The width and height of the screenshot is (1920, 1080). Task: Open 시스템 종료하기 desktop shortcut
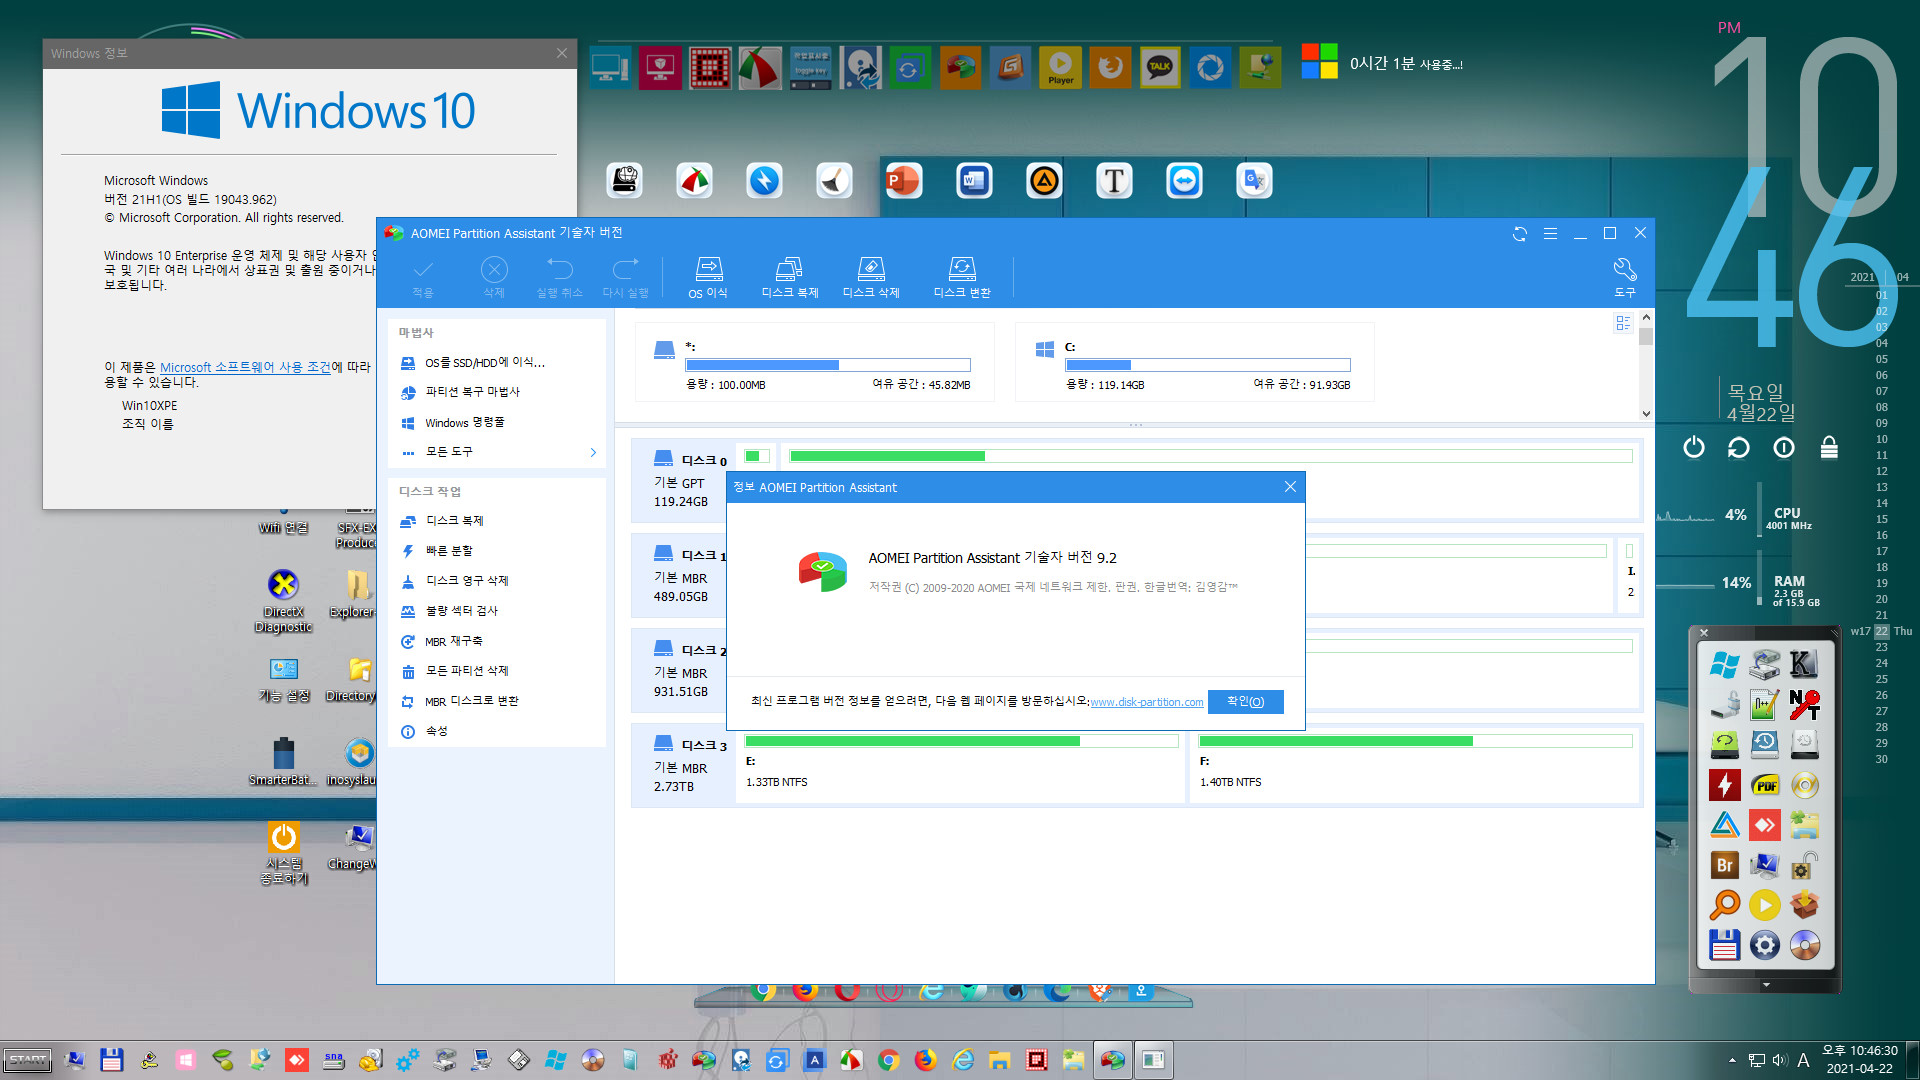(x=284, y=853)
